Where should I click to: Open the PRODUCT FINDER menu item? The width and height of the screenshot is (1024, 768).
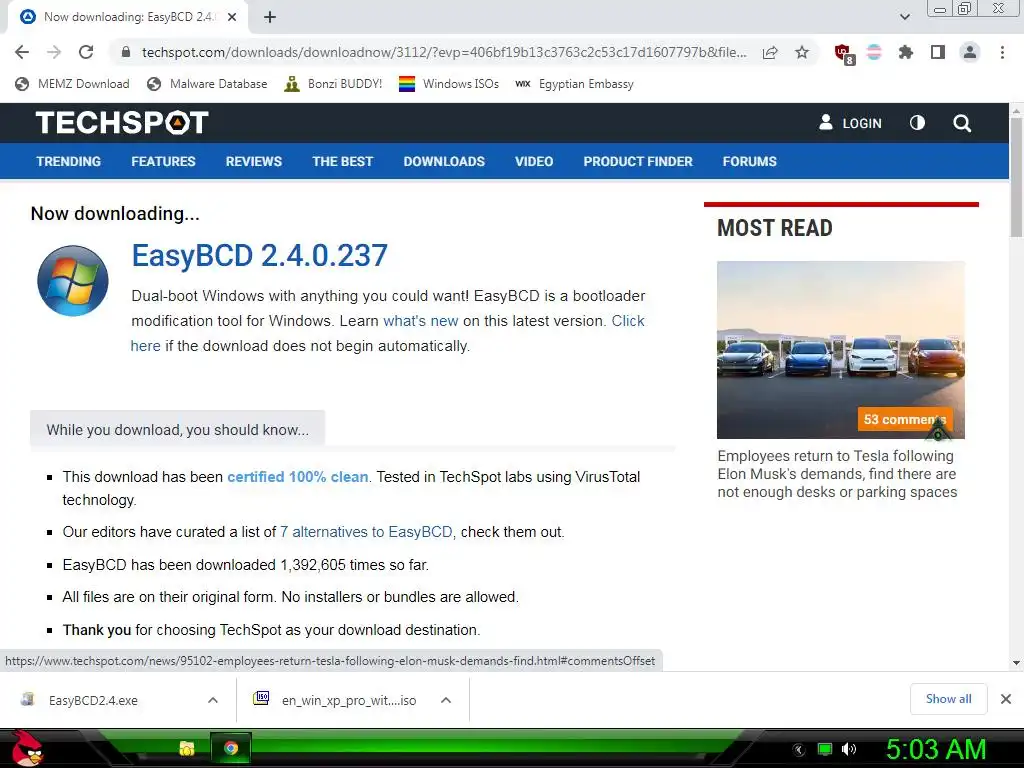638,161
